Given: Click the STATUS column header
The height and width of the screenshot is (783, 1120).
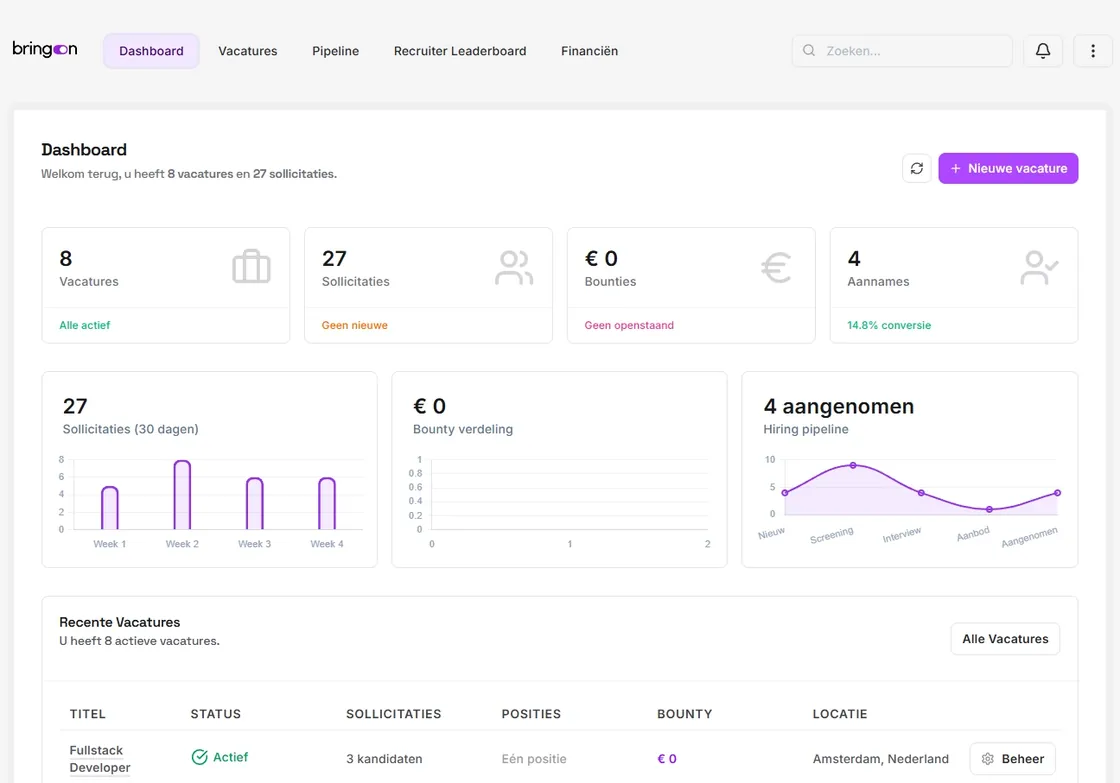Looking at the screenshot, I should [x=216, y=714].
